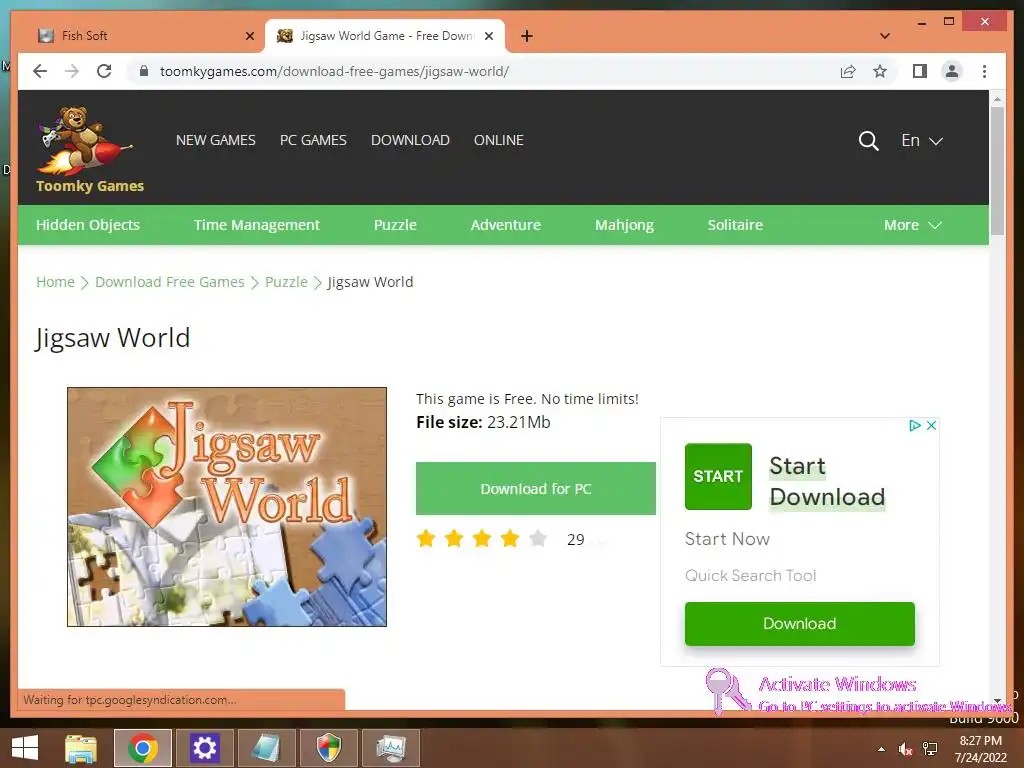Click the taskbar clock 8:27 PM
This screenshot has width=1024, height=768.
point(980,741)
